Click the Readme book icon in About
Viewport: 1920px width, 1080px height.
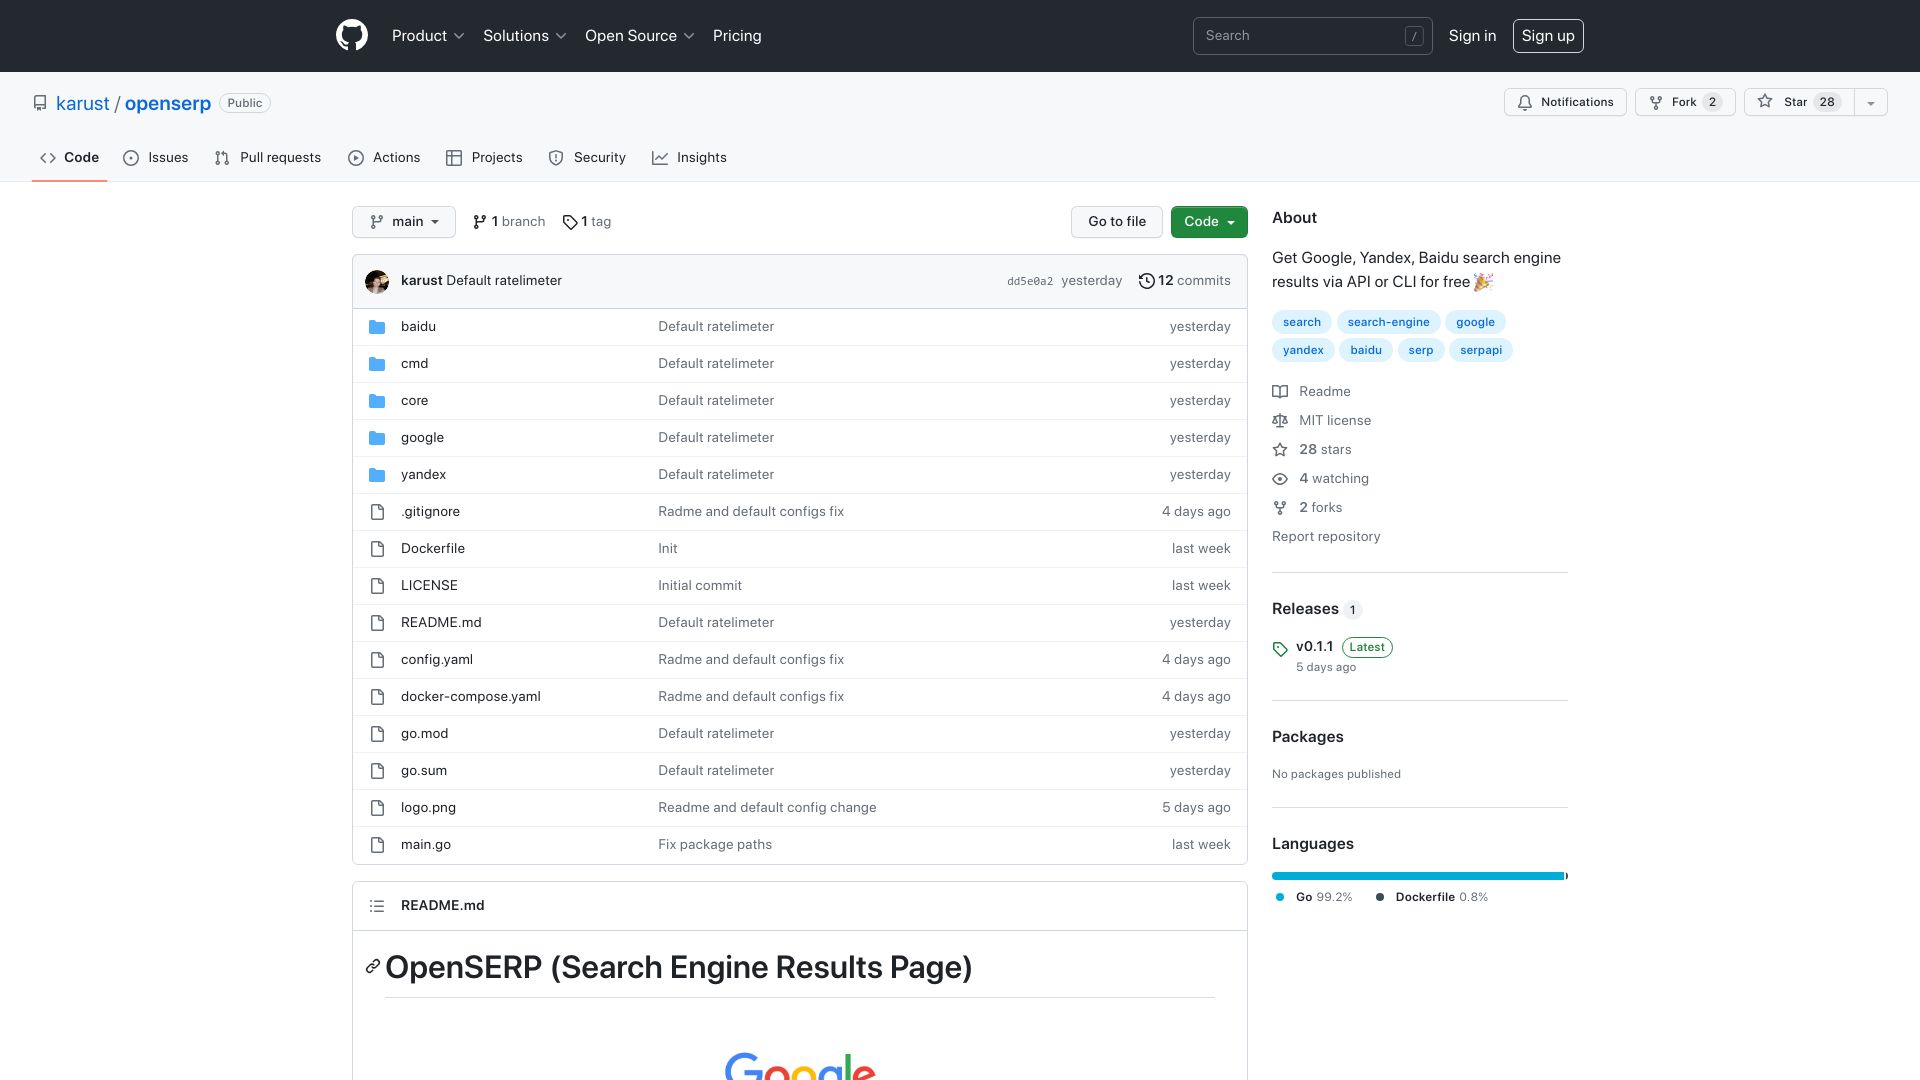pyautogui.click(x=1280, y=392)
